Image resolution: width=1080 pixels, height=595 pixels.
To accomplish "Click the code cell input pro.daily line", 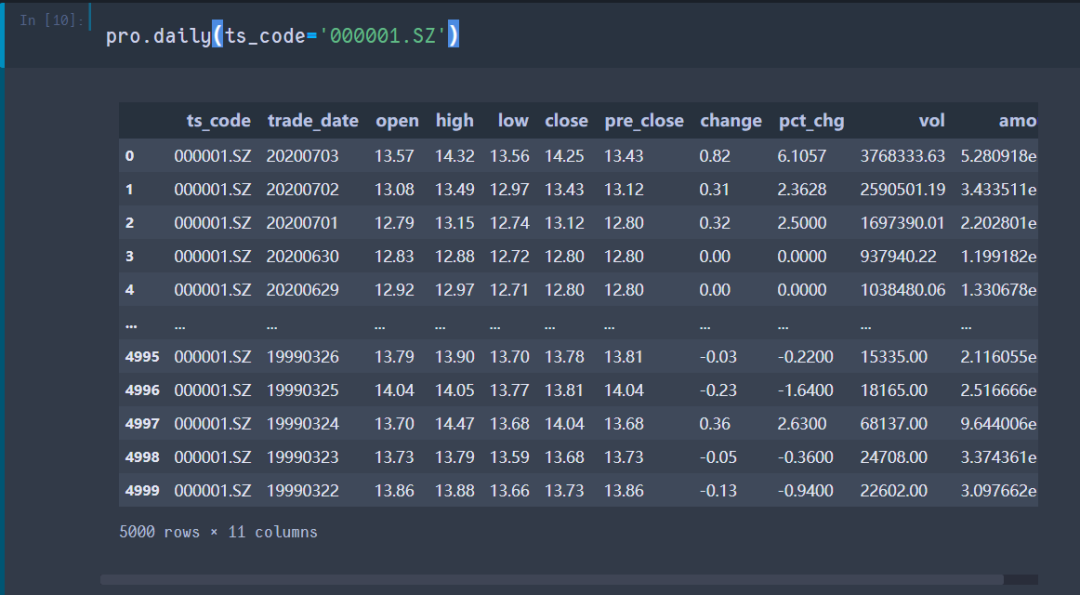I will [282, 35].
